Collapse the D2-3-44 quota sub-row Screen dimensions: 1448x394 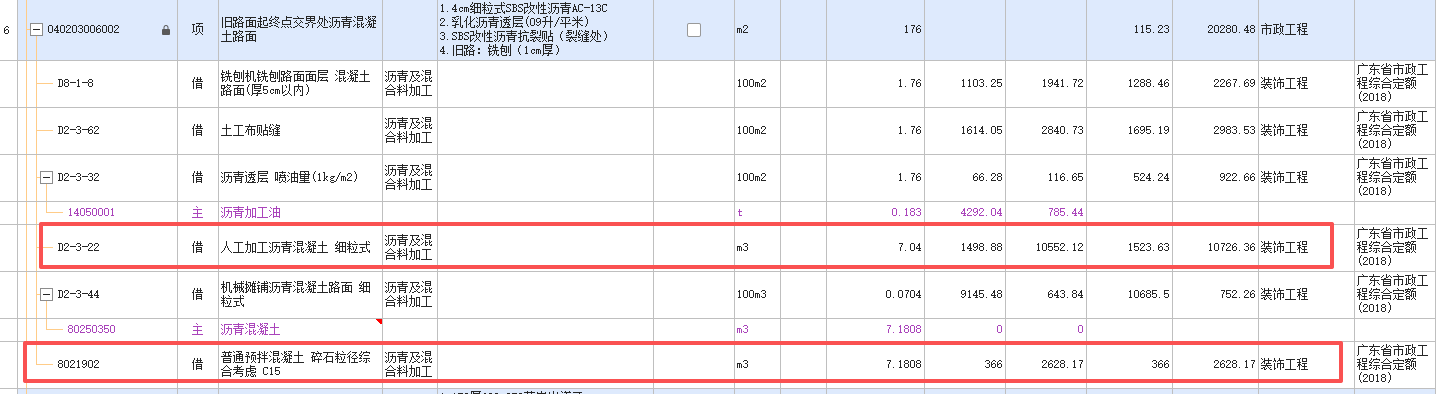coord(45,294)
